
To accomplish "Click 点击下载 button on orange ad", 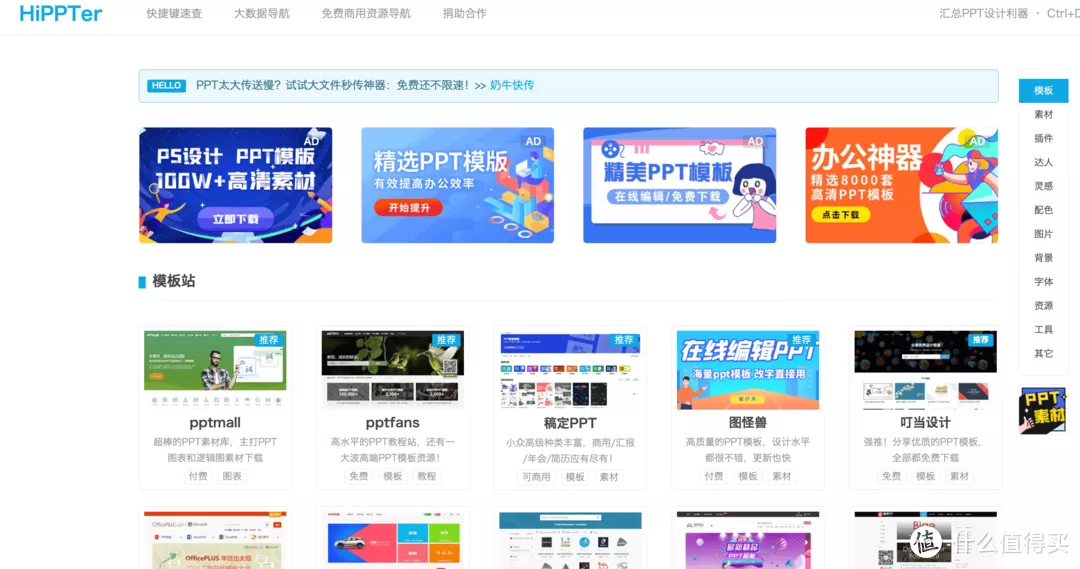I will point(840,214).
